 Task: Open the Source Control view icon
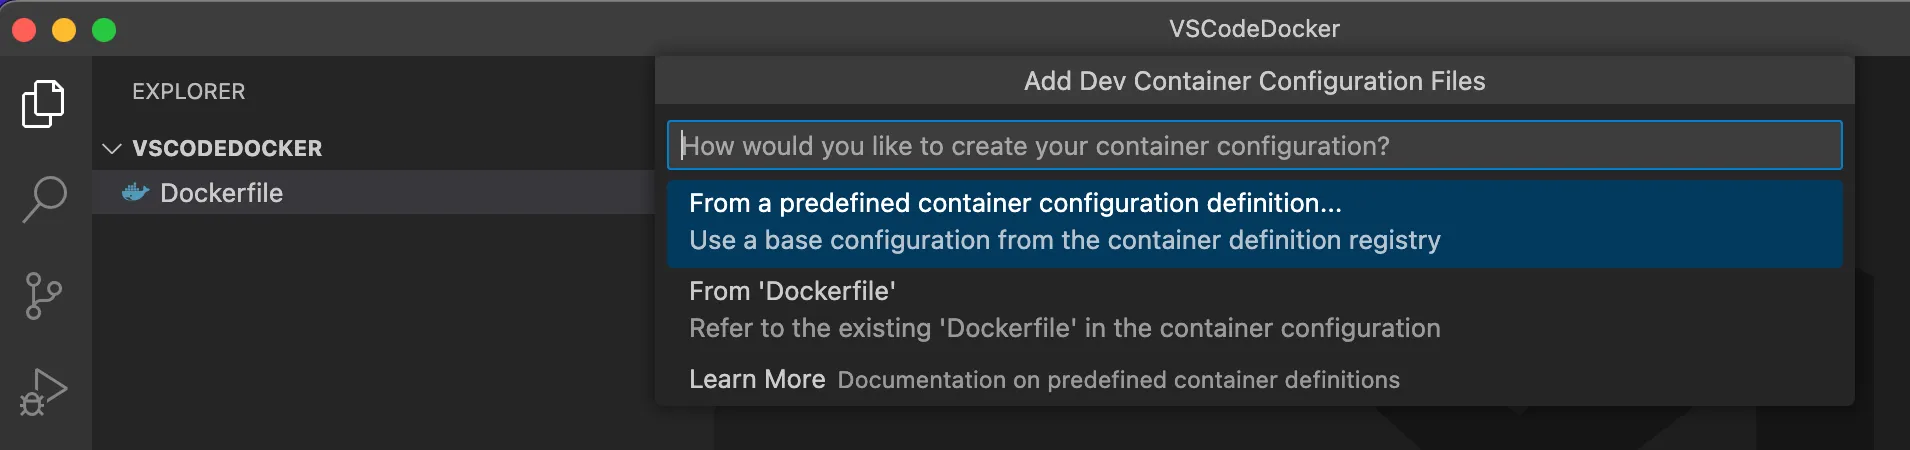coord(43,296)
